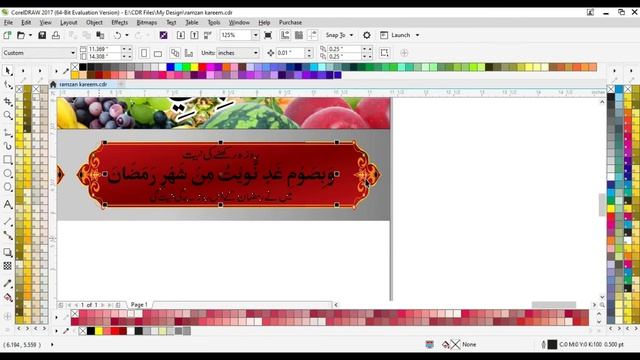Select the Artistic Media tool
The image size is (640, 360).
tap(8, 146)
